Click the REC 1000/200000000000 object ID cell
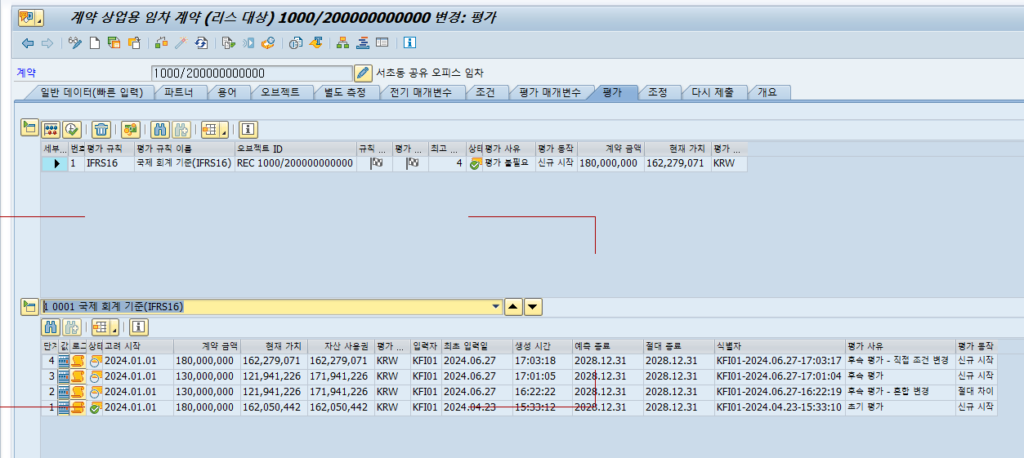1024x458 pixels. click(x=295, y=164)
